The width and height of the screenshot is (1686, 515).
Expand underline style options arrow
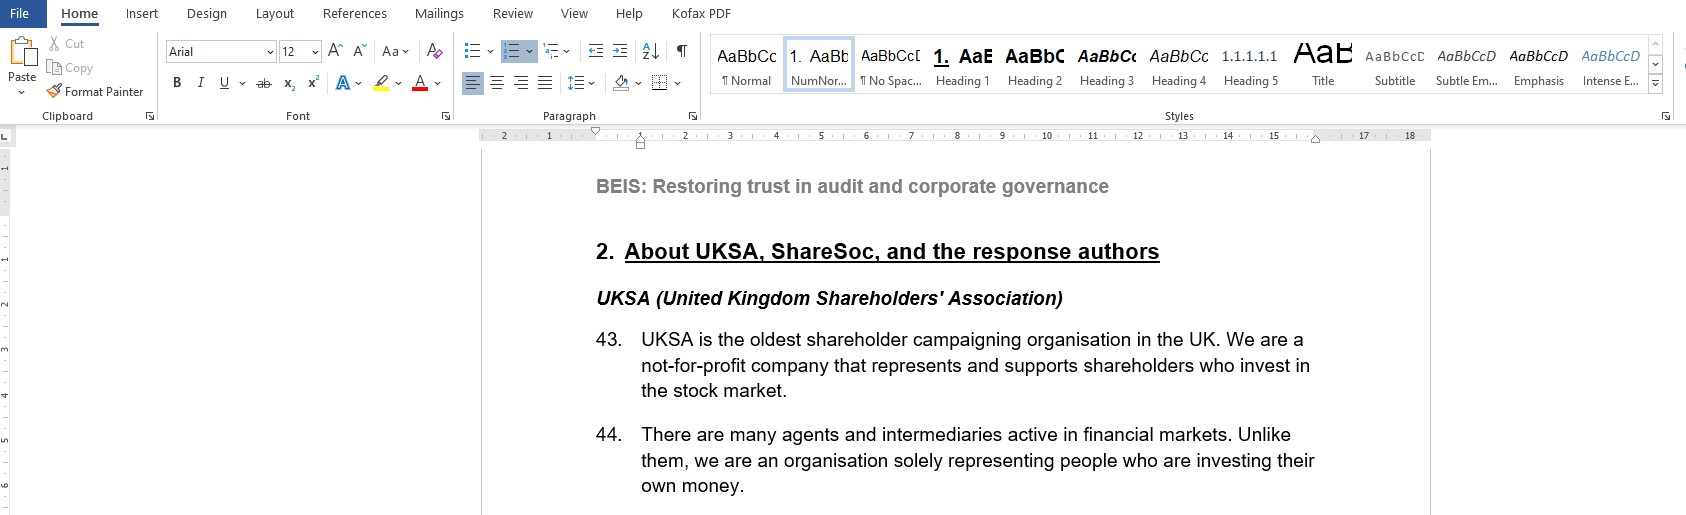pyautogui.click(x=242, y=83)
